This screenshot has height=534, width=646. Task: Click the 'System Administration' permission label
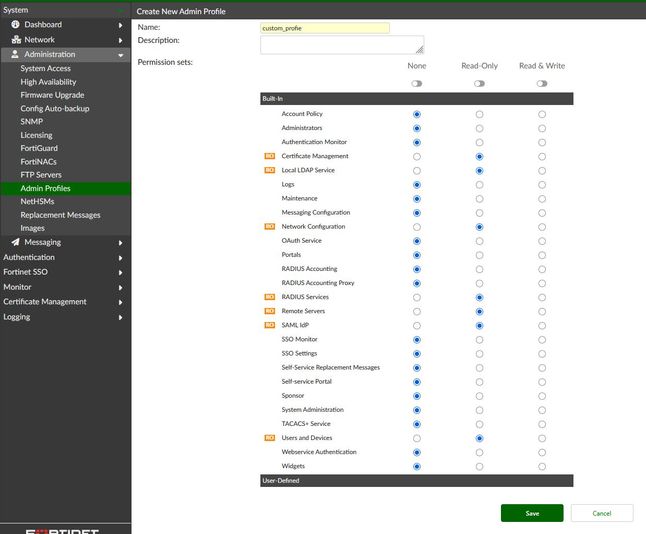click(312, 410)
